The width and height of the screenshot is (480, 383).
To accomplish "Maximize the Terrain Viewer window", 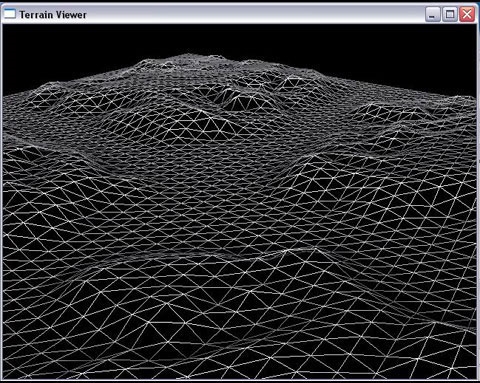I will point(450,15).
